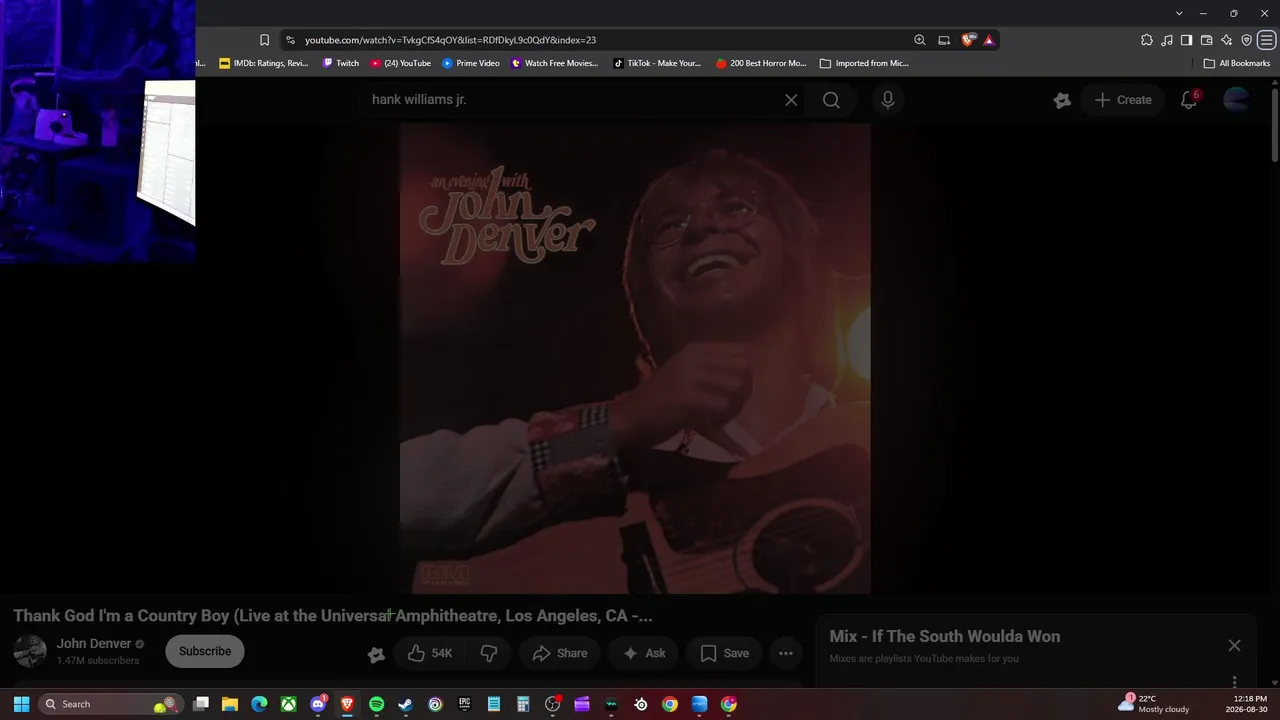Screen dimensions: 1280x720
Task: Open the Brave main hamburger menu
Action: point(1266,40)
